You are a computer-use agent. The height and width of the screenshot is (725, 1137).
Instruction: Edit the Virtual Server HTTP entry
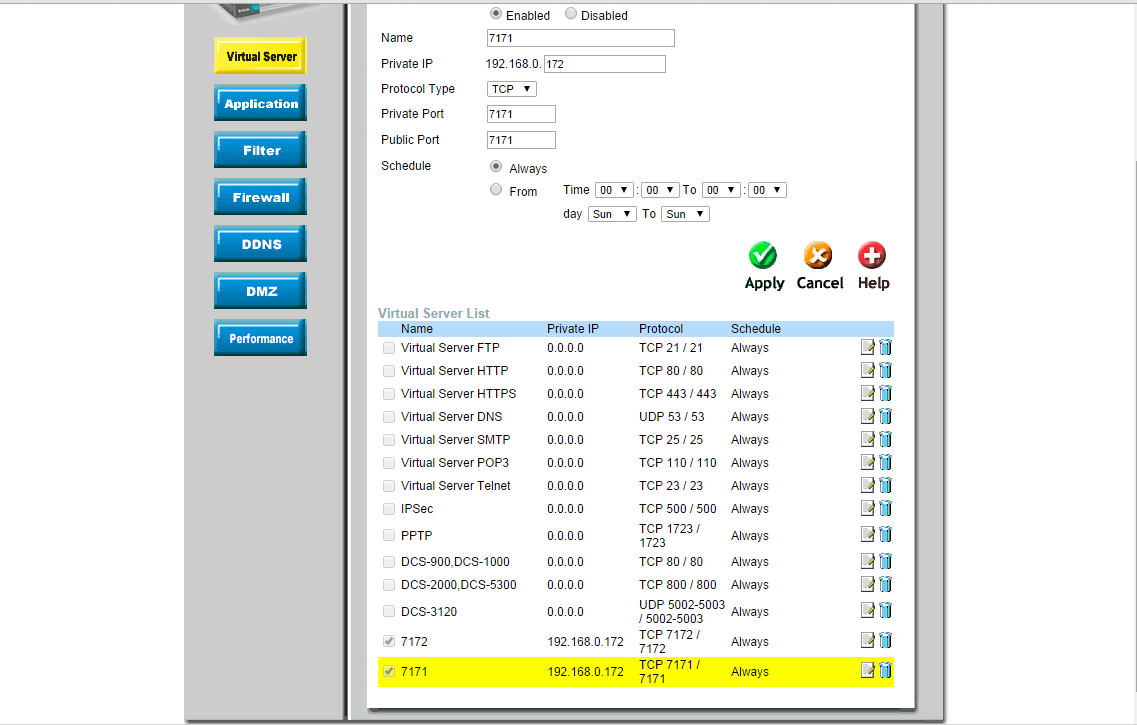pos(867,370)
